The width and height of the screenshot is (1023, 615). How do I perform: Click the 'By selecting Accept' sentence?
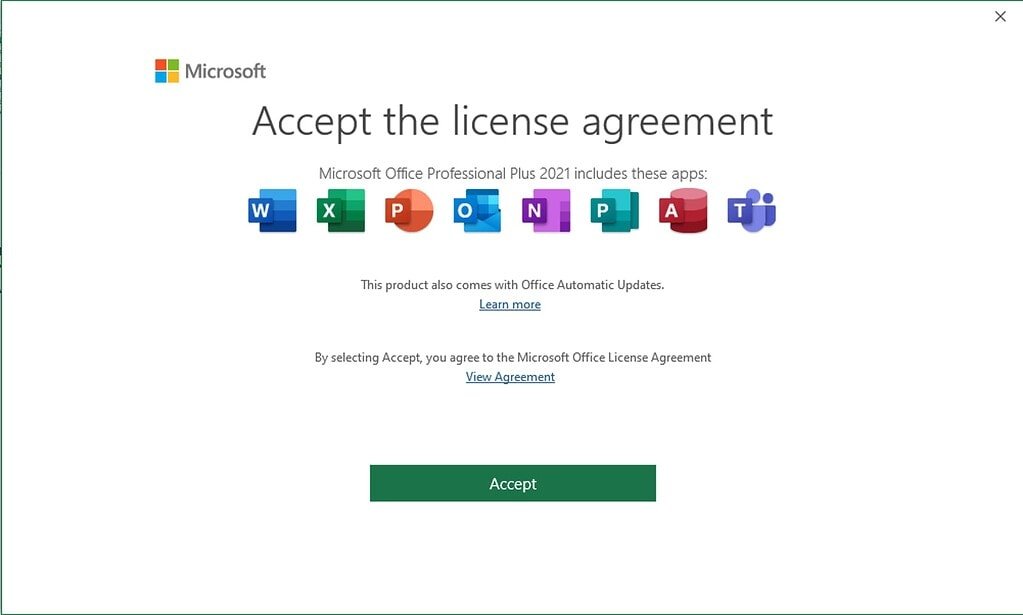pyautogui.click(x=513, y=357)
